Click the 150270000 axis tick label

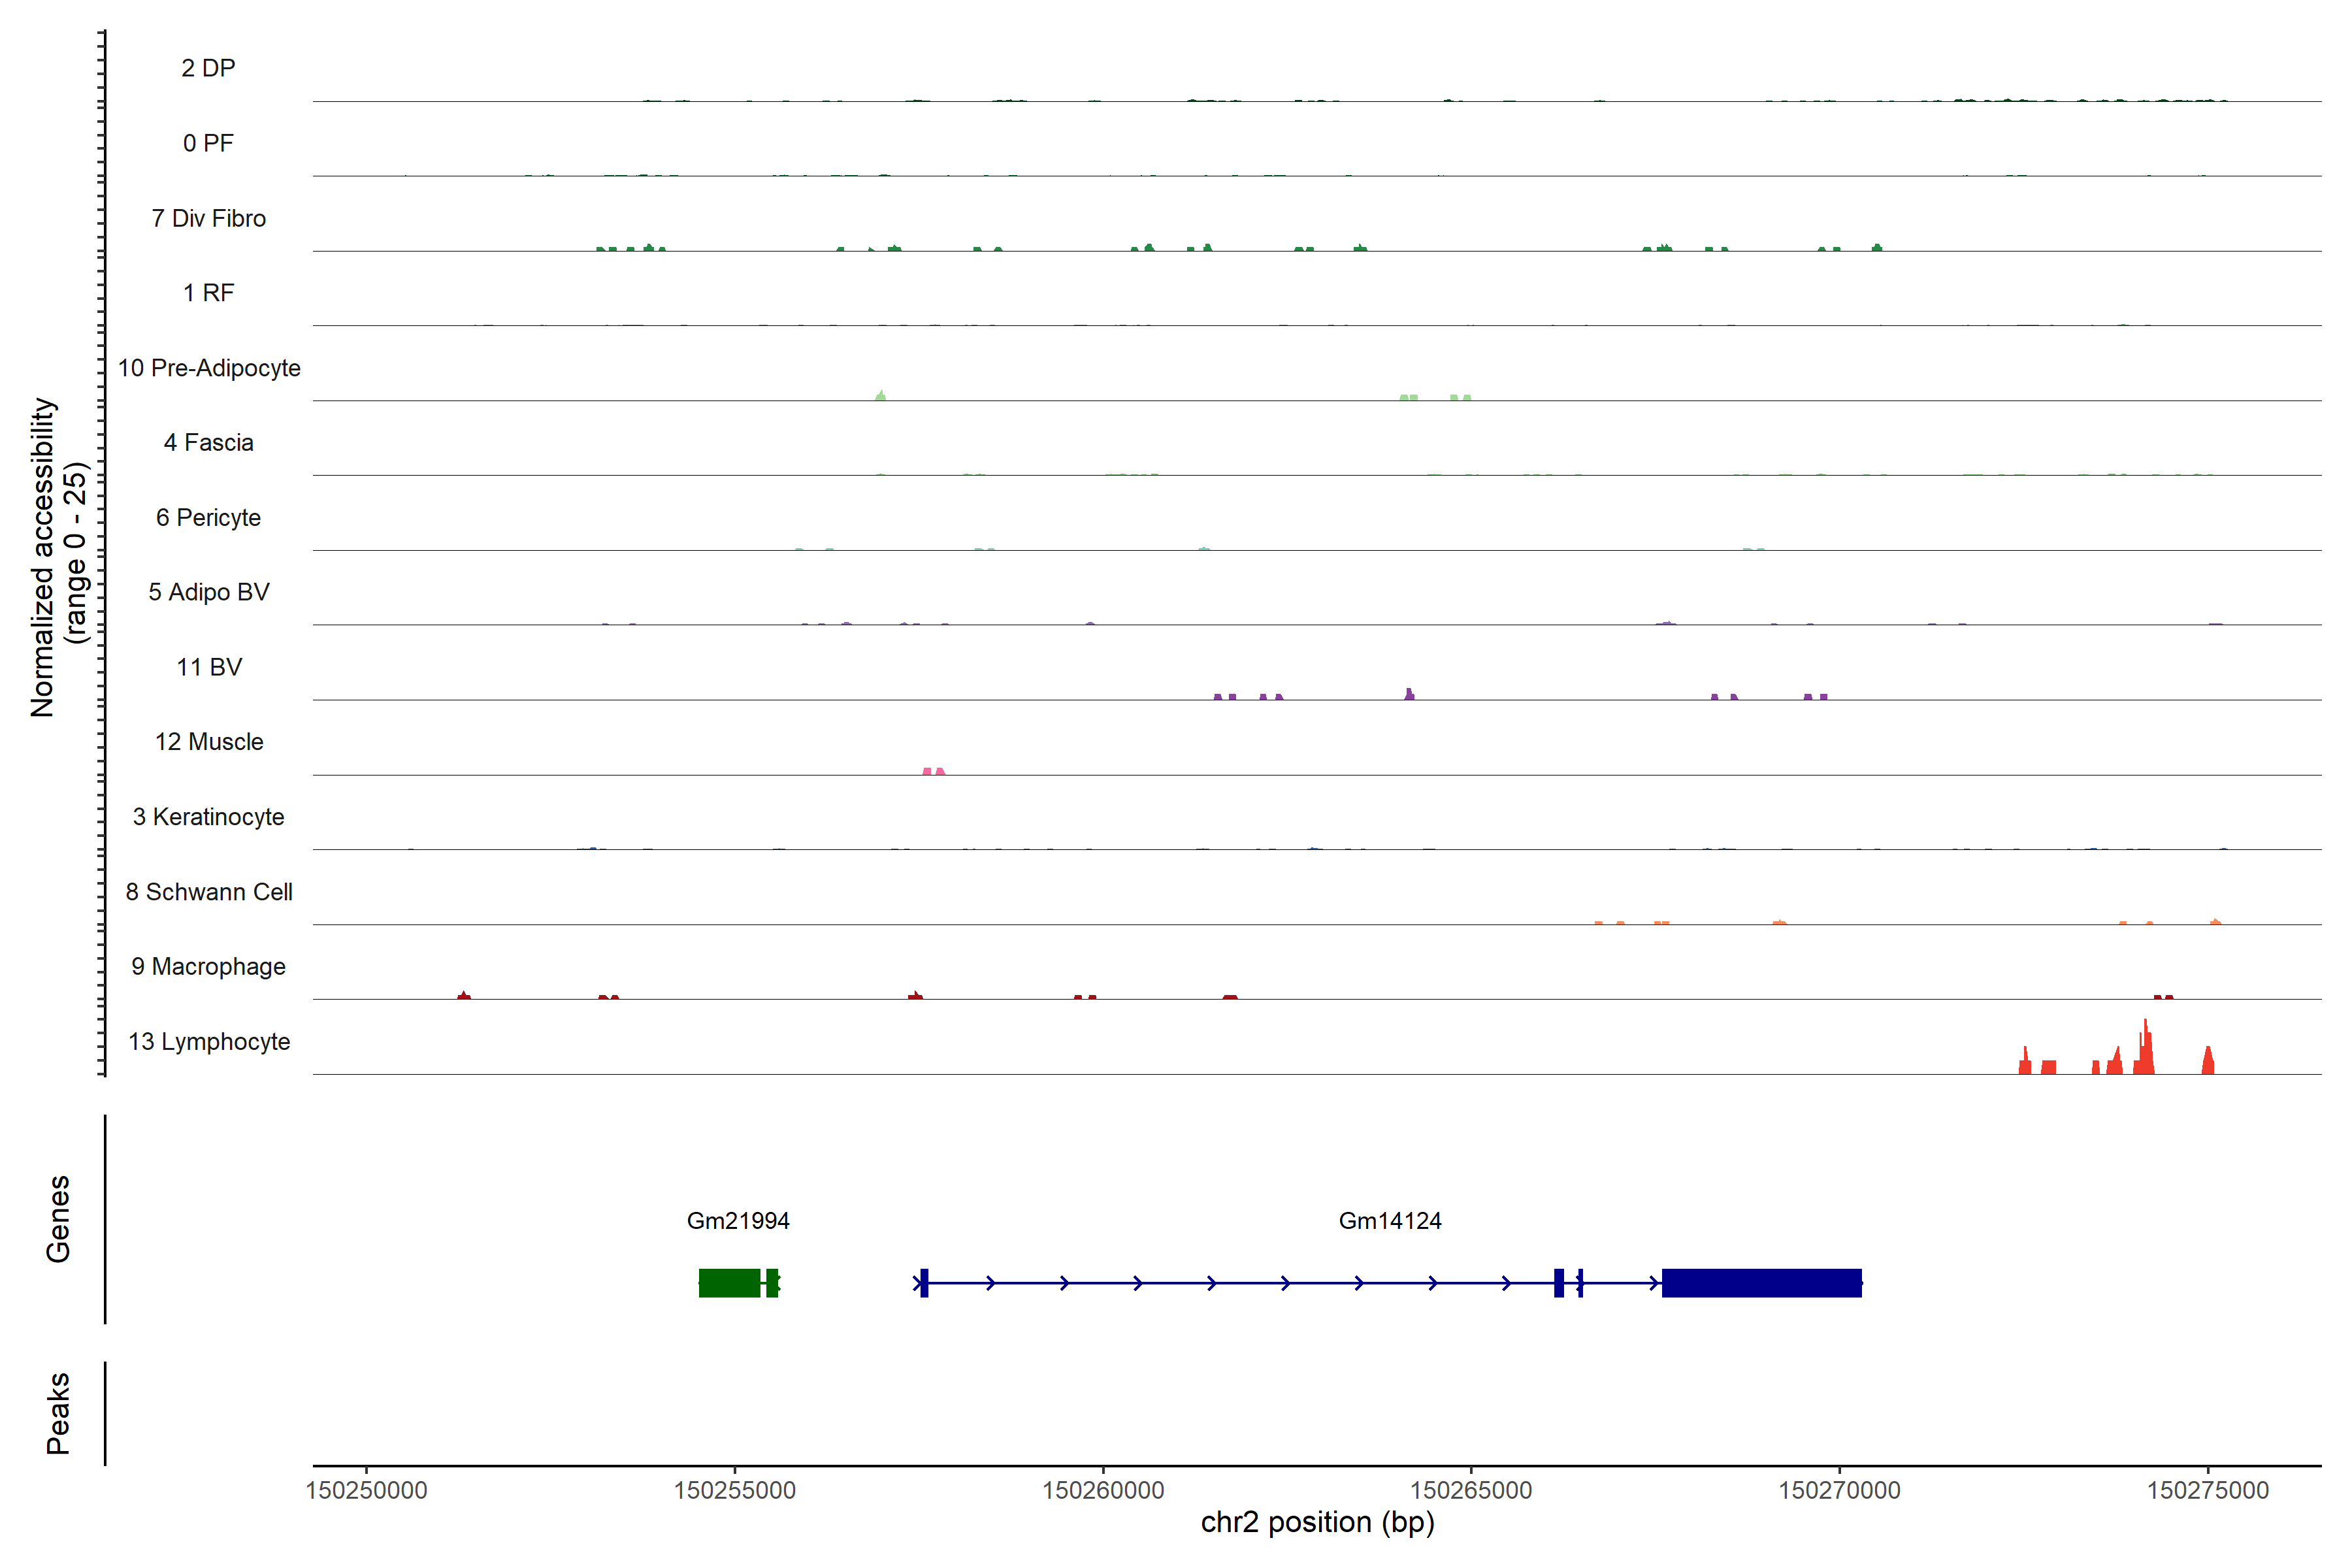point(1839,1491)
